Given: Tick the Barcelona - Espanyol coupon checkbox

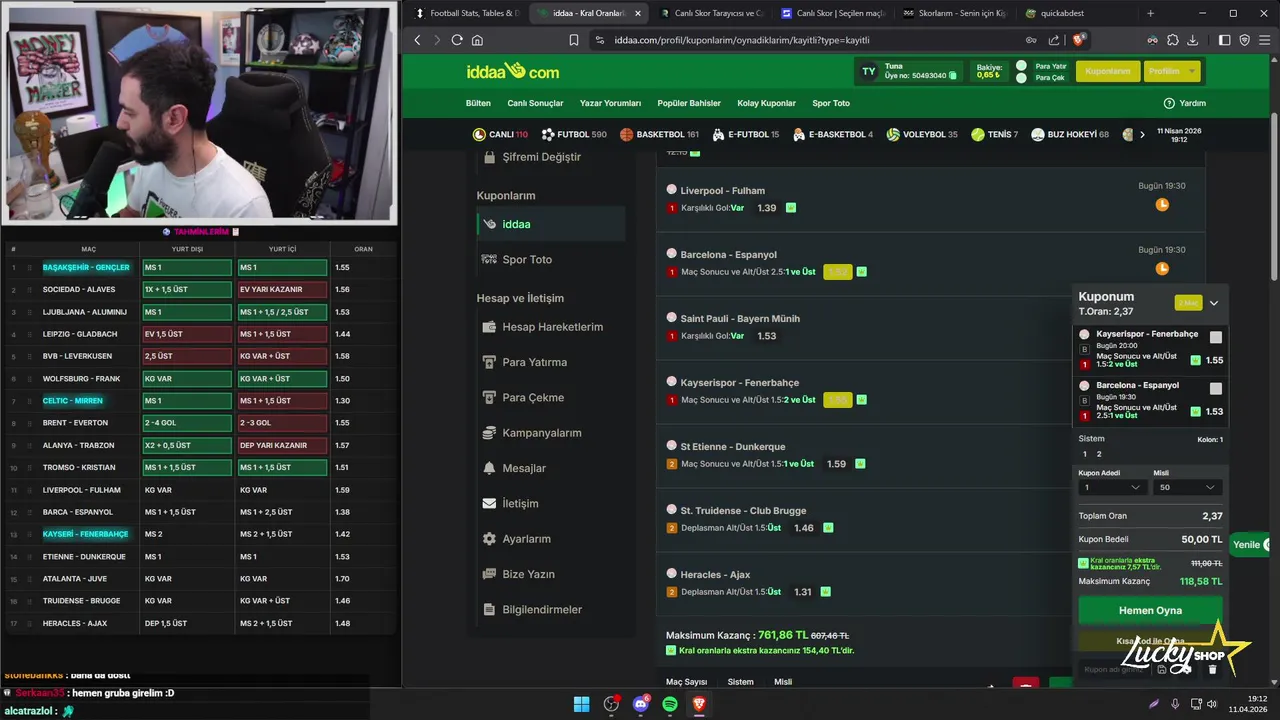Looking at the screenshot, I should pyautogui.click(x=1216, y=389).
